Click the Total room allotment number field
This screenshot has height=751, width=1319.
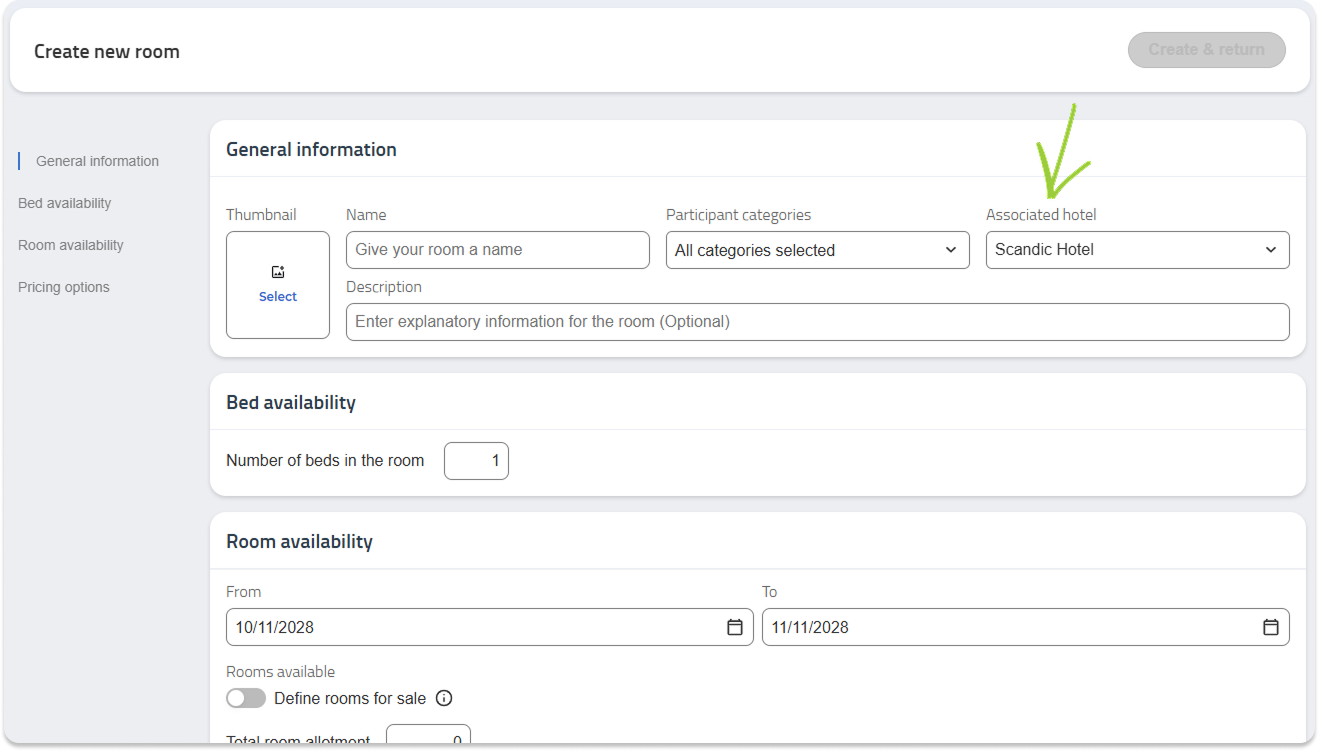coord(428,736)
